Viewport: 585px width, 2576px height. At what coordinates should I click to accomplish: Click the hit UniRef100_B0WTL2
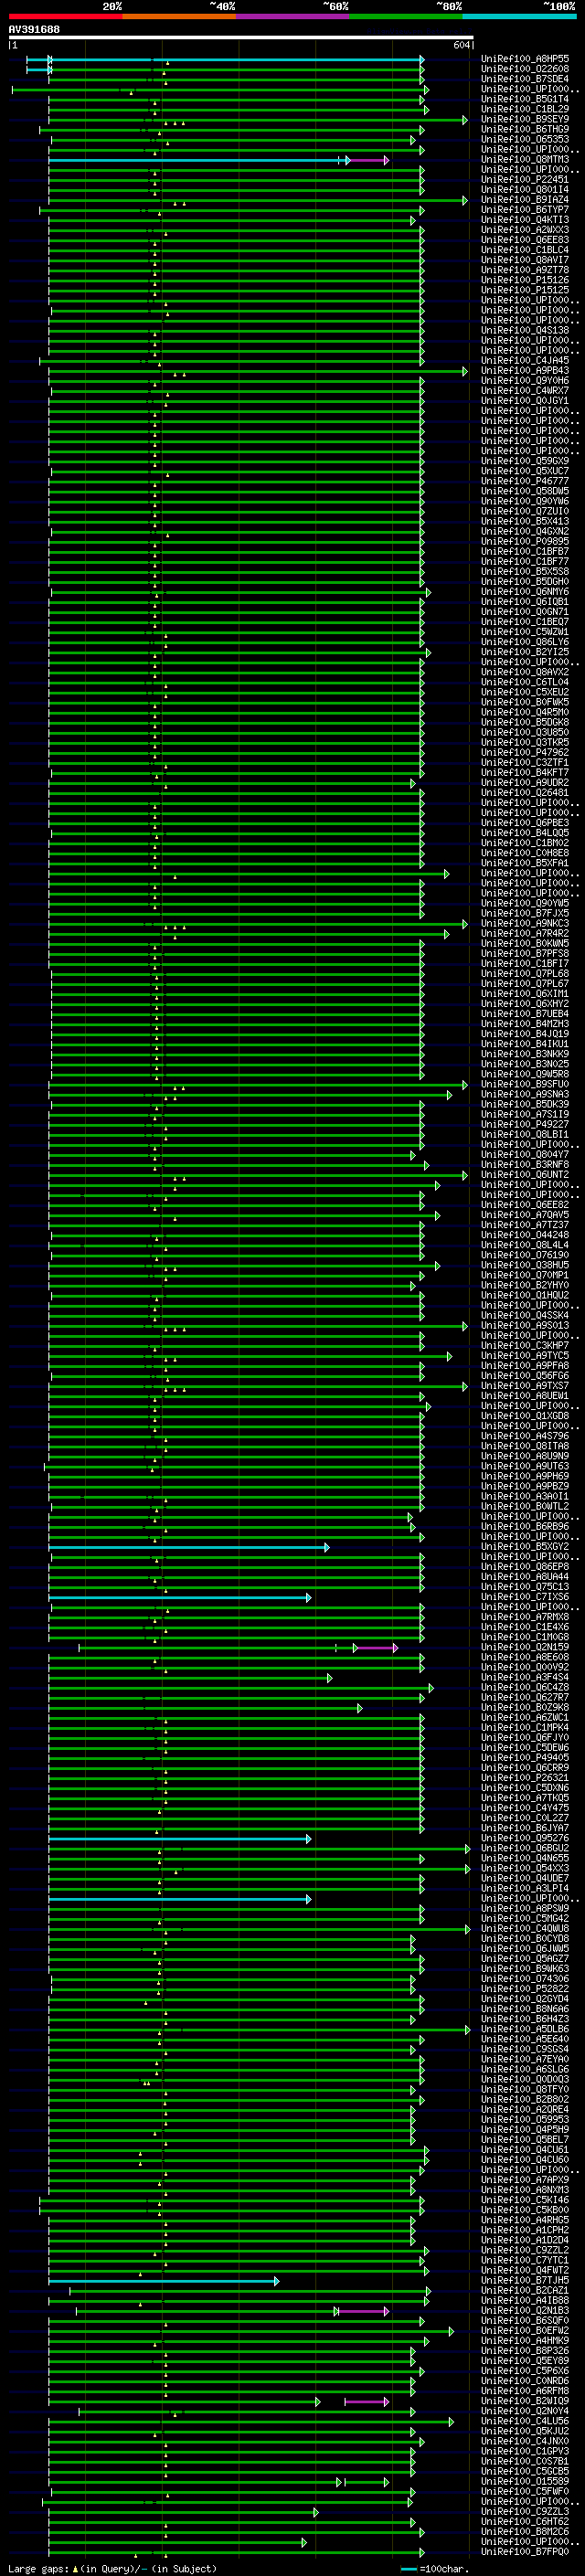[x=525, y=1506]
